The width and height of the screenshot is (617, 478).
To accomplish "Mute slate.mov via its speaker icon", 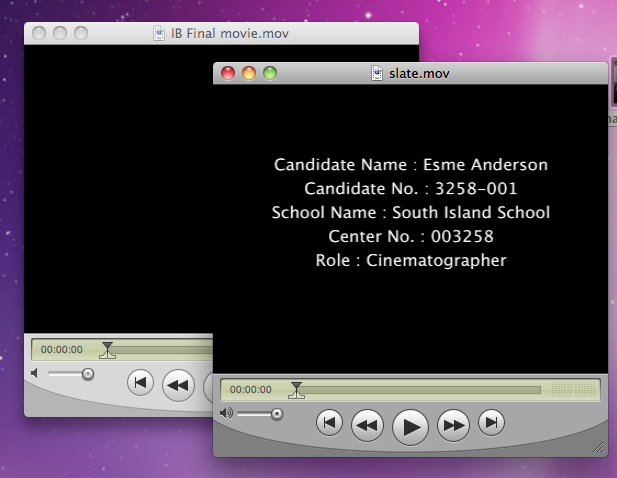I will point(226,413).
